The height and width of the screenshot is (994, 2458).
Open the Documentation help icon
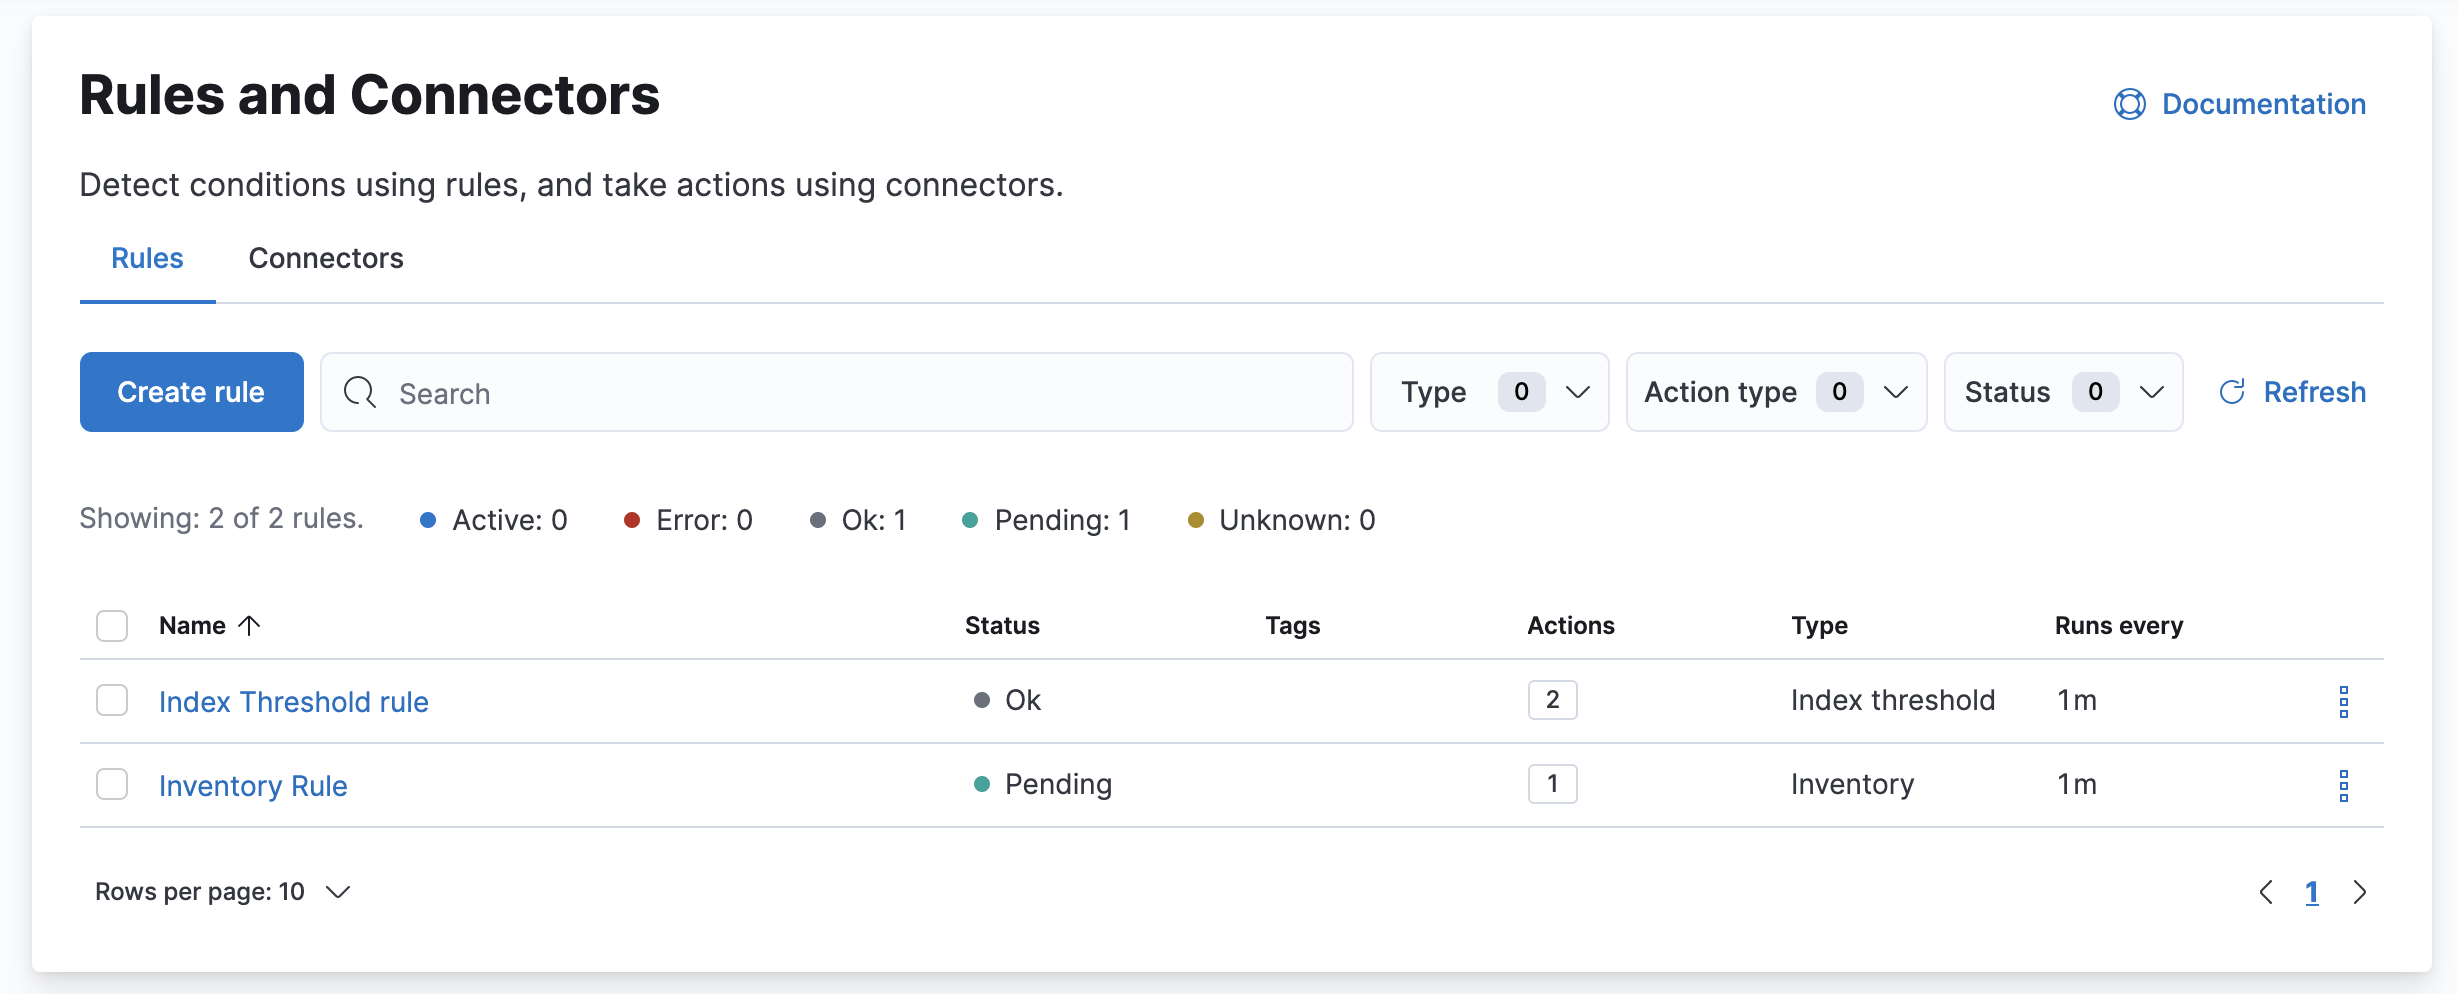(2128, 104)
